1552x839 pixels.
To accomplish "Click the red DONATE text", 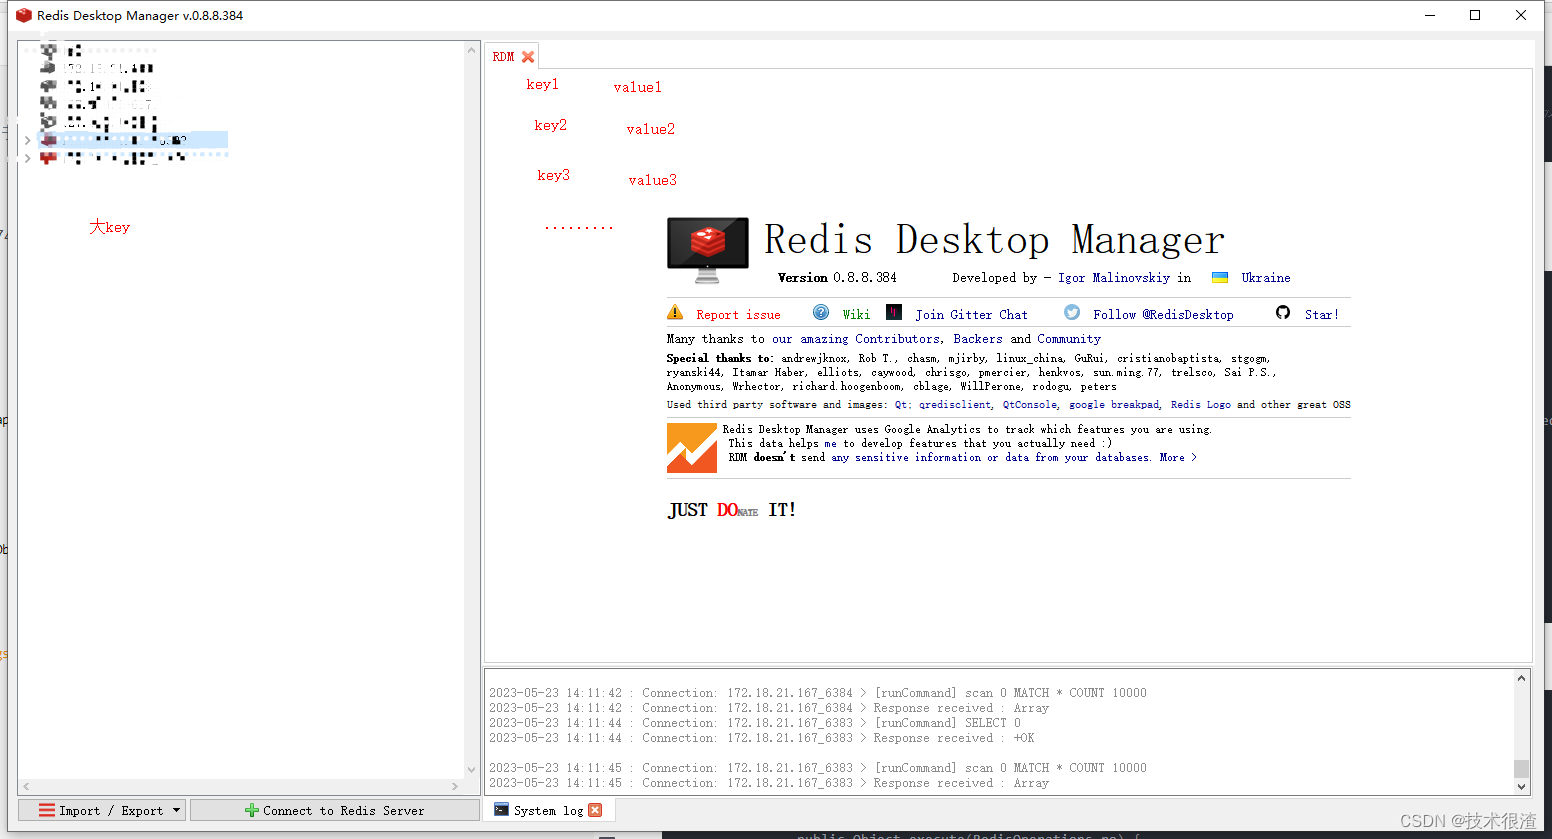I will (737, 510).
